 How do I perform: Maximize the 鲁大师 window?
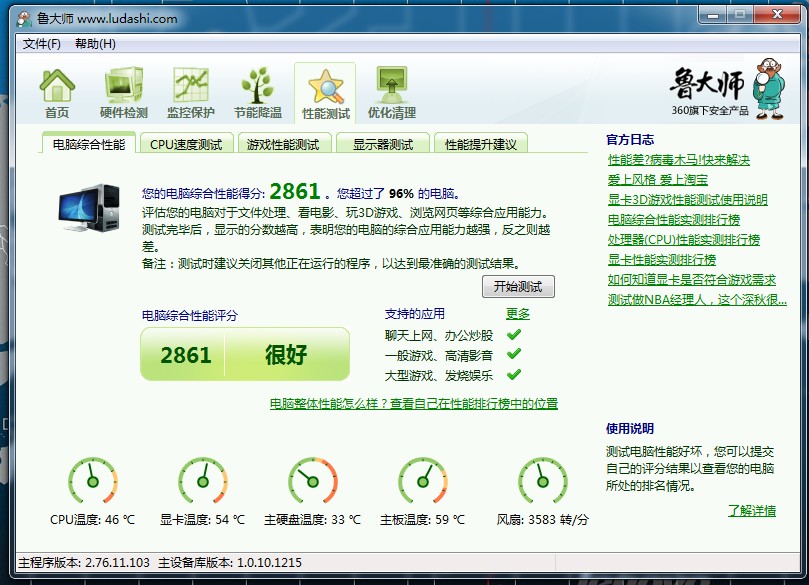[740, 15]
